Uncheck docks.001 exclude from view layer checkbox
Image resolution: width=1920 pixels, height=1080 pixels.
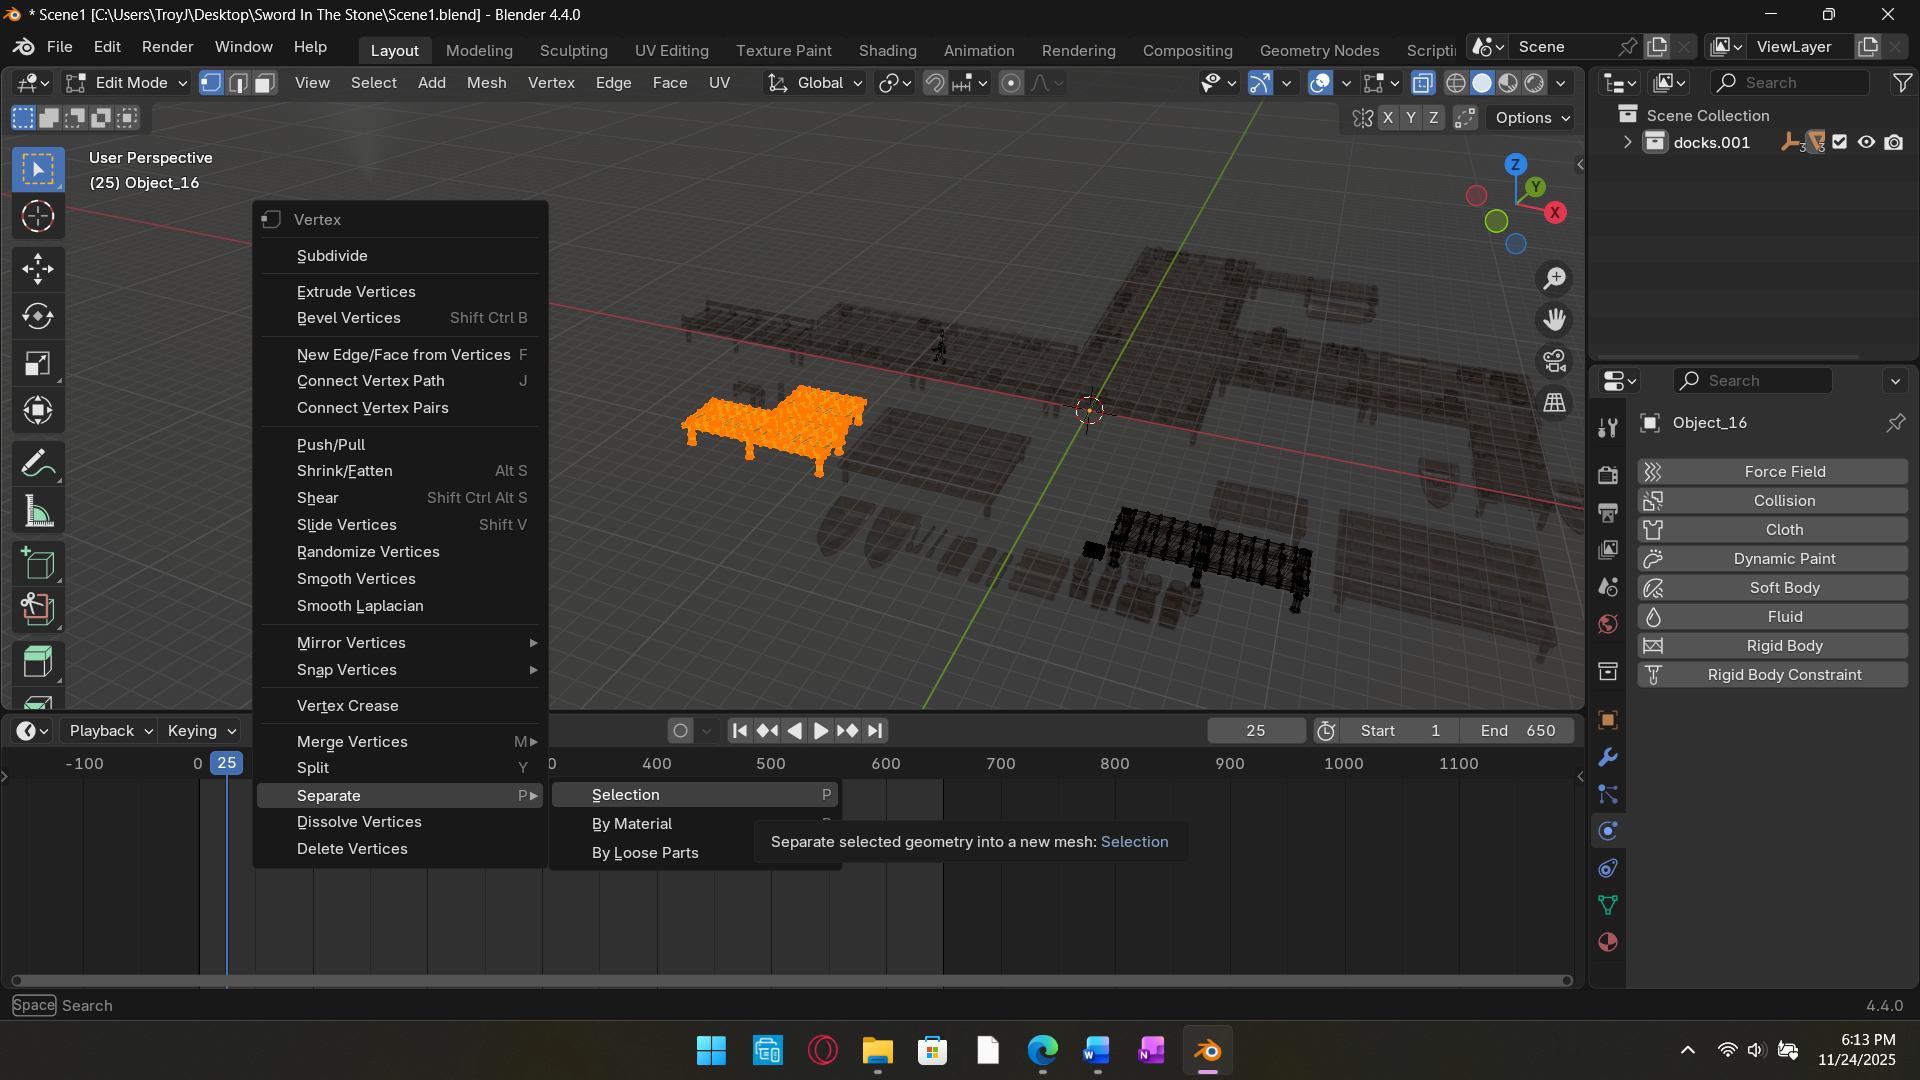tap(1840, 142)
